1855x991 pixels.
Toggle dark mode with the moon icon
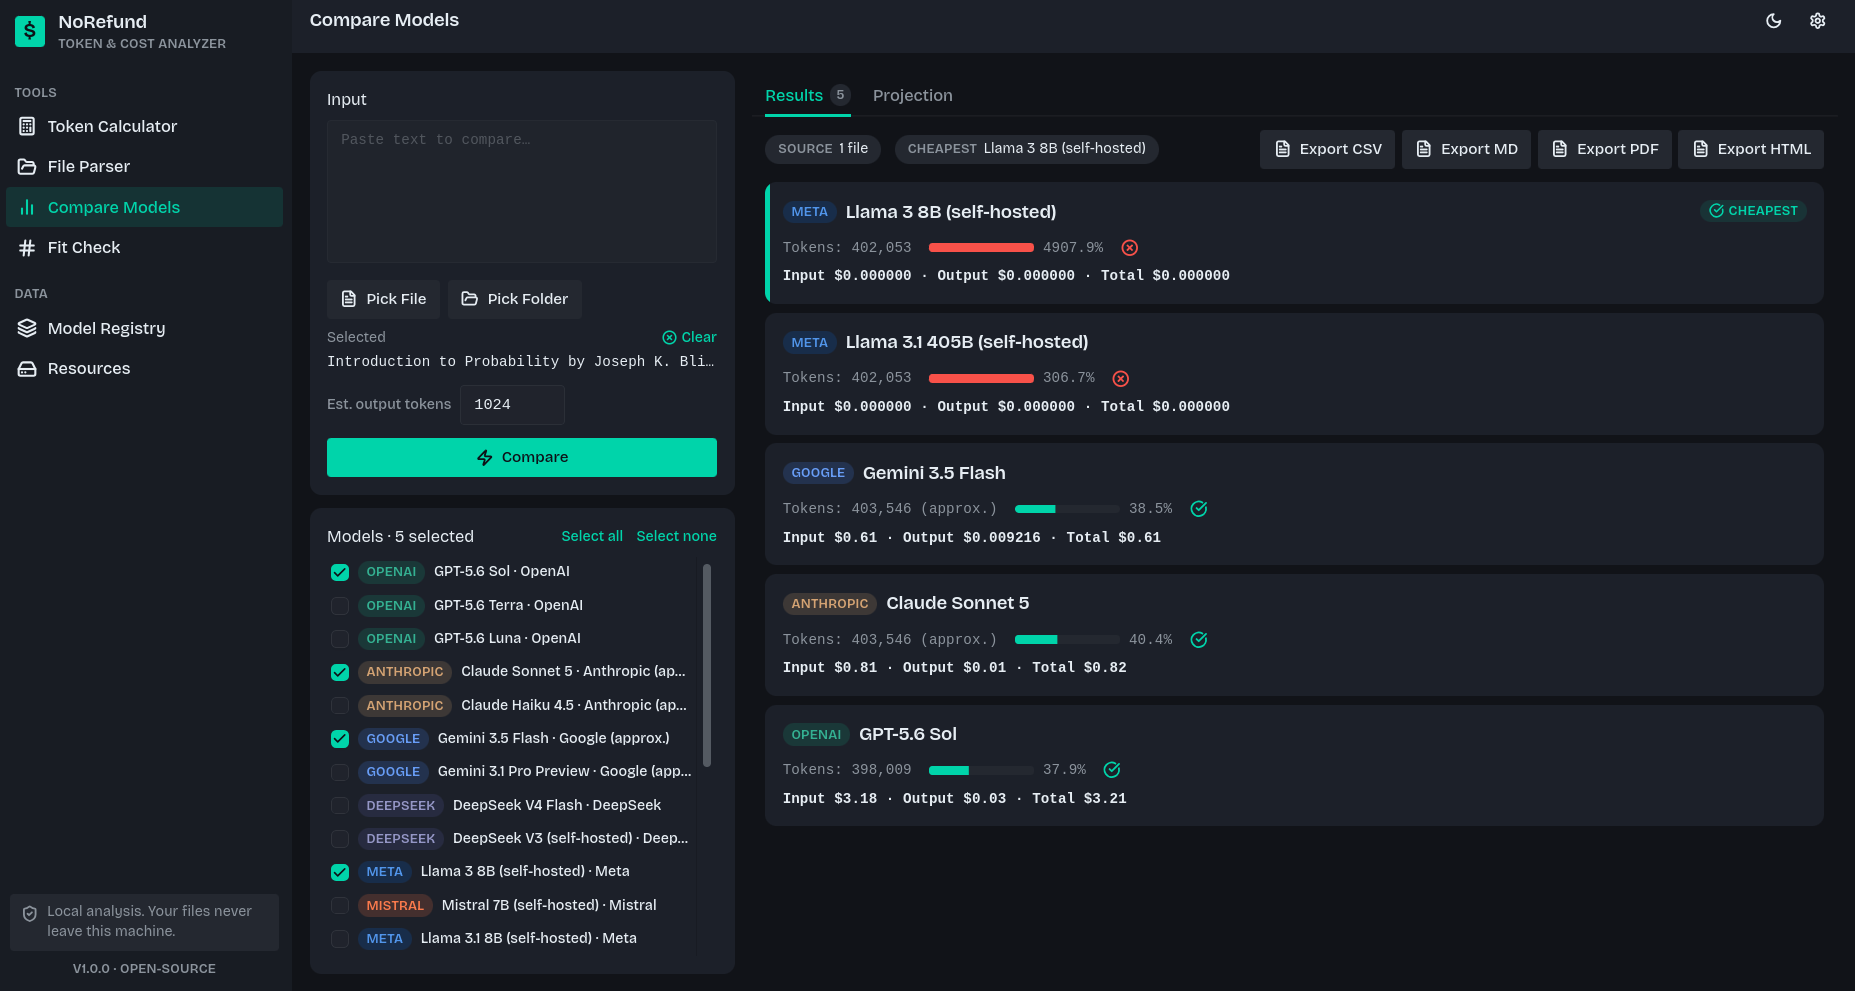pyautogui.click(x=1774, y=21)
